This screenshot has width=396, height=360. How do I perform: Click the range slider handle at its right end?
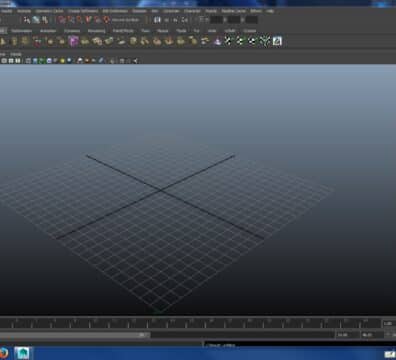[x=143, y=335]
